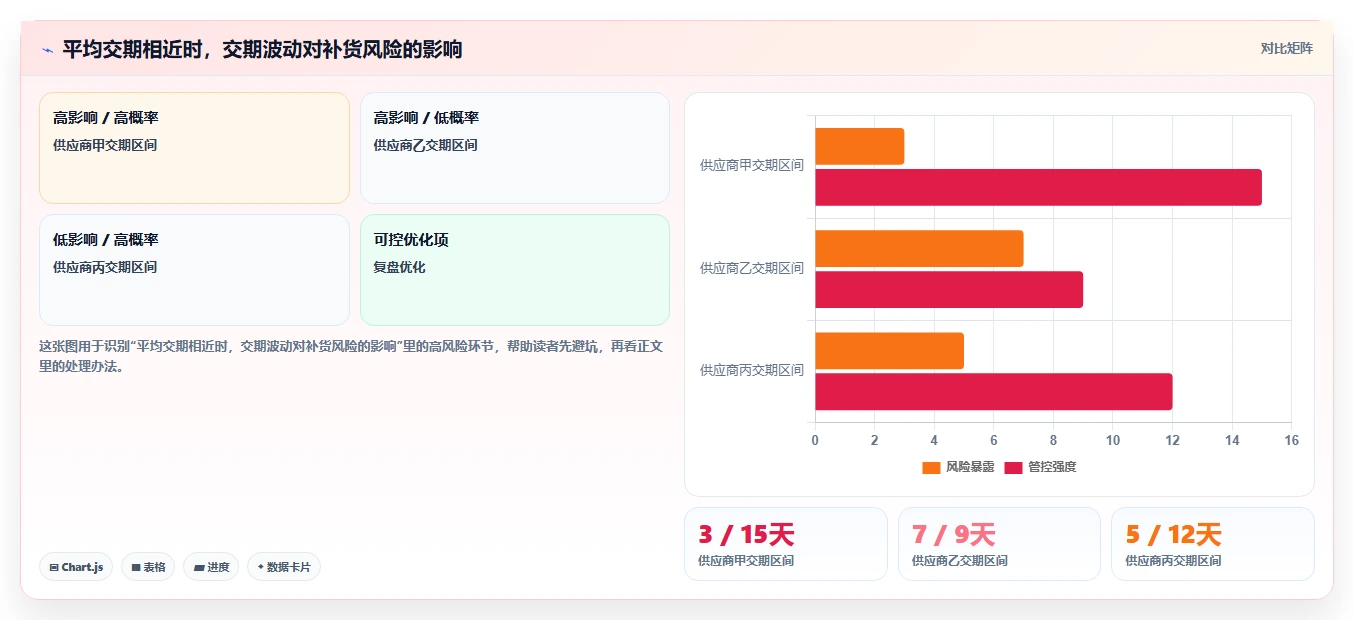Click the Chart.js tag chip
Screen dimensions: 1354x620
click(x=77, y=567)
